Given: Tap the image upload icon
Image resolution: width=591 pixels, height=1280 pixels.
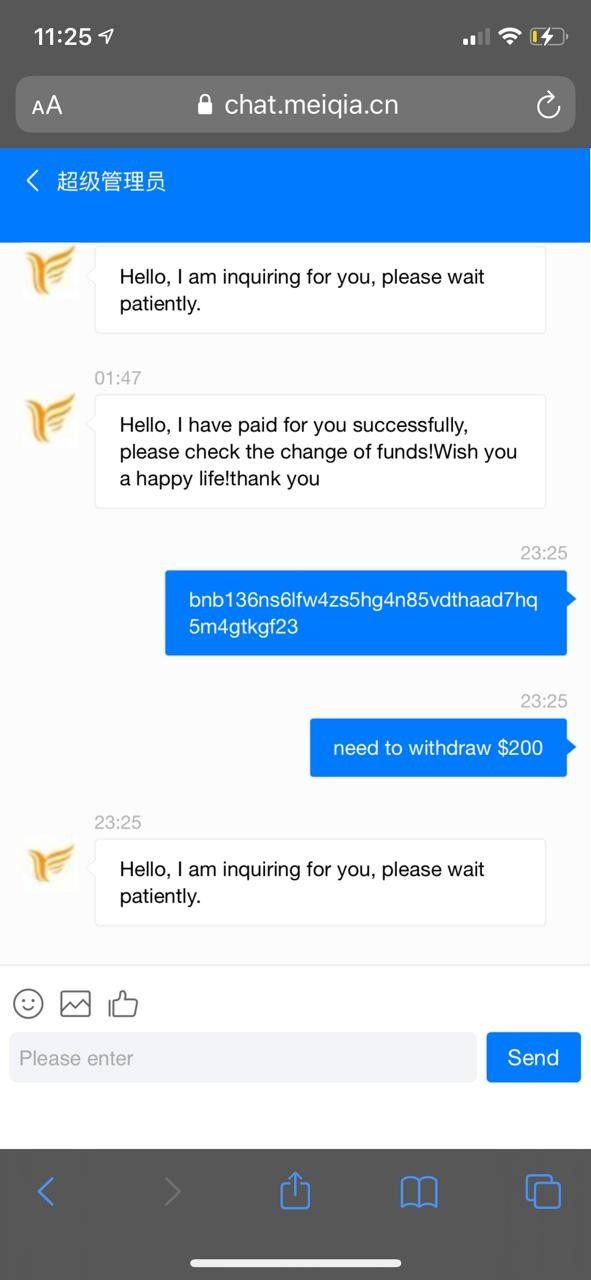Looking at the screenshot, I should pos(75,1003).
